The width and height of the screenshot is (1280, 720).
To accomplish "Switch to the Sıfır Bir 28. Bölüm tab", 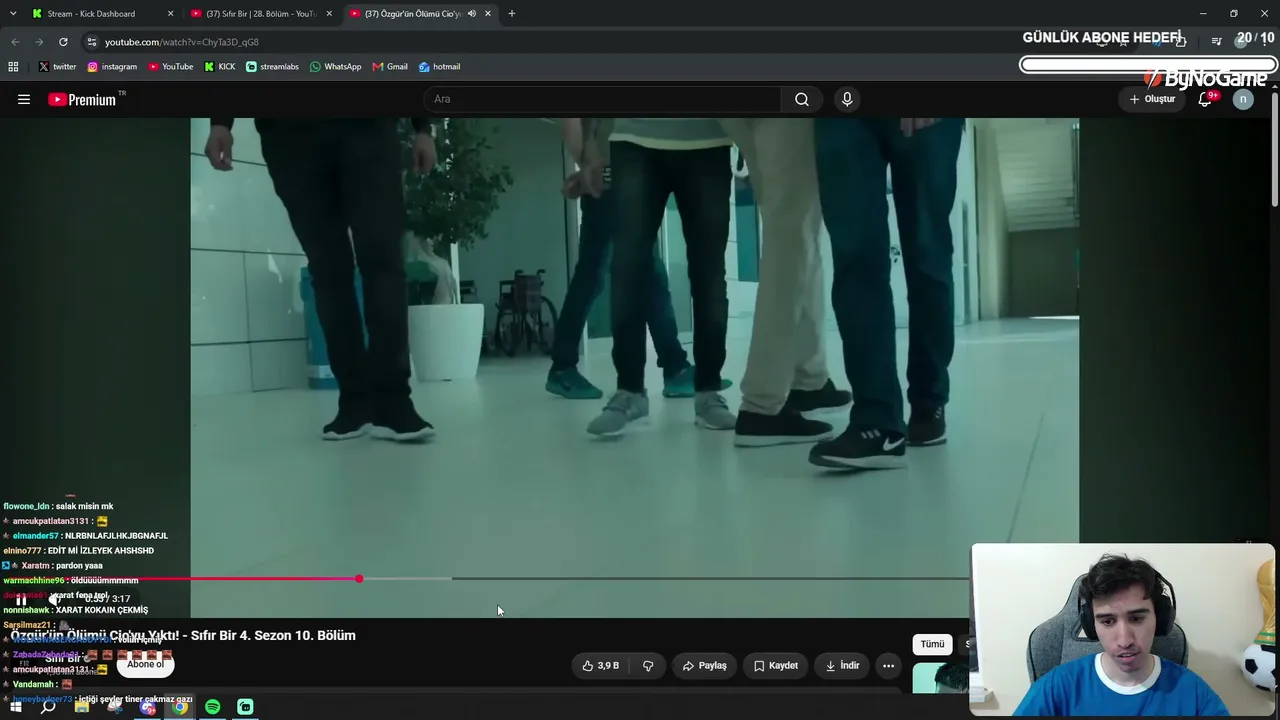I will pos(261,14).
